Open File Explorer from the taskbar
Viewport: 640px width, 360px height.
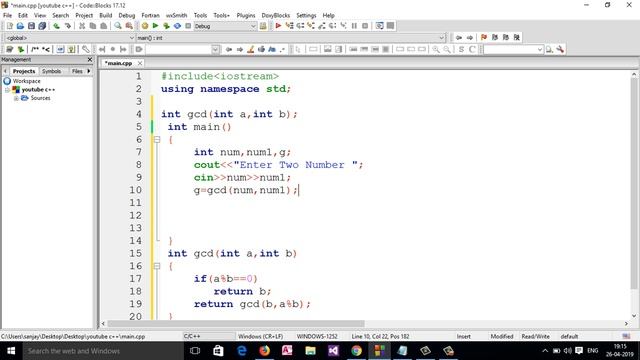pyautogui.click(x=311, y=351)
